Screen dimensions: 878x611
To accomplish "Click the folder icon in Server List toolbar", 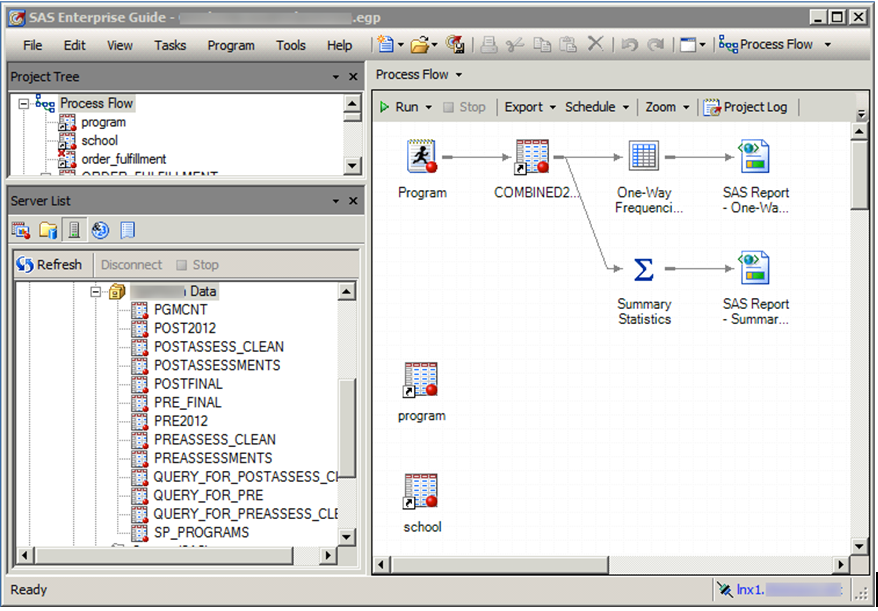I will [x=48, y=230].
